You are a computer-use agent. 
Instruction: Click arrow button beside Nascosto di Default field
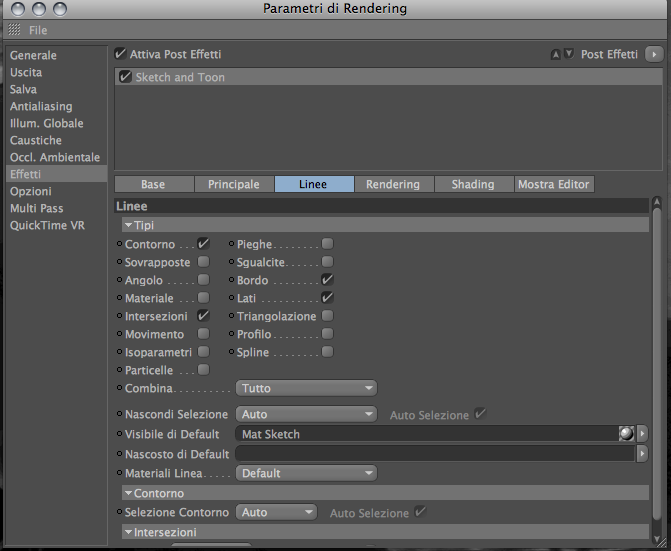pos(642,453)
